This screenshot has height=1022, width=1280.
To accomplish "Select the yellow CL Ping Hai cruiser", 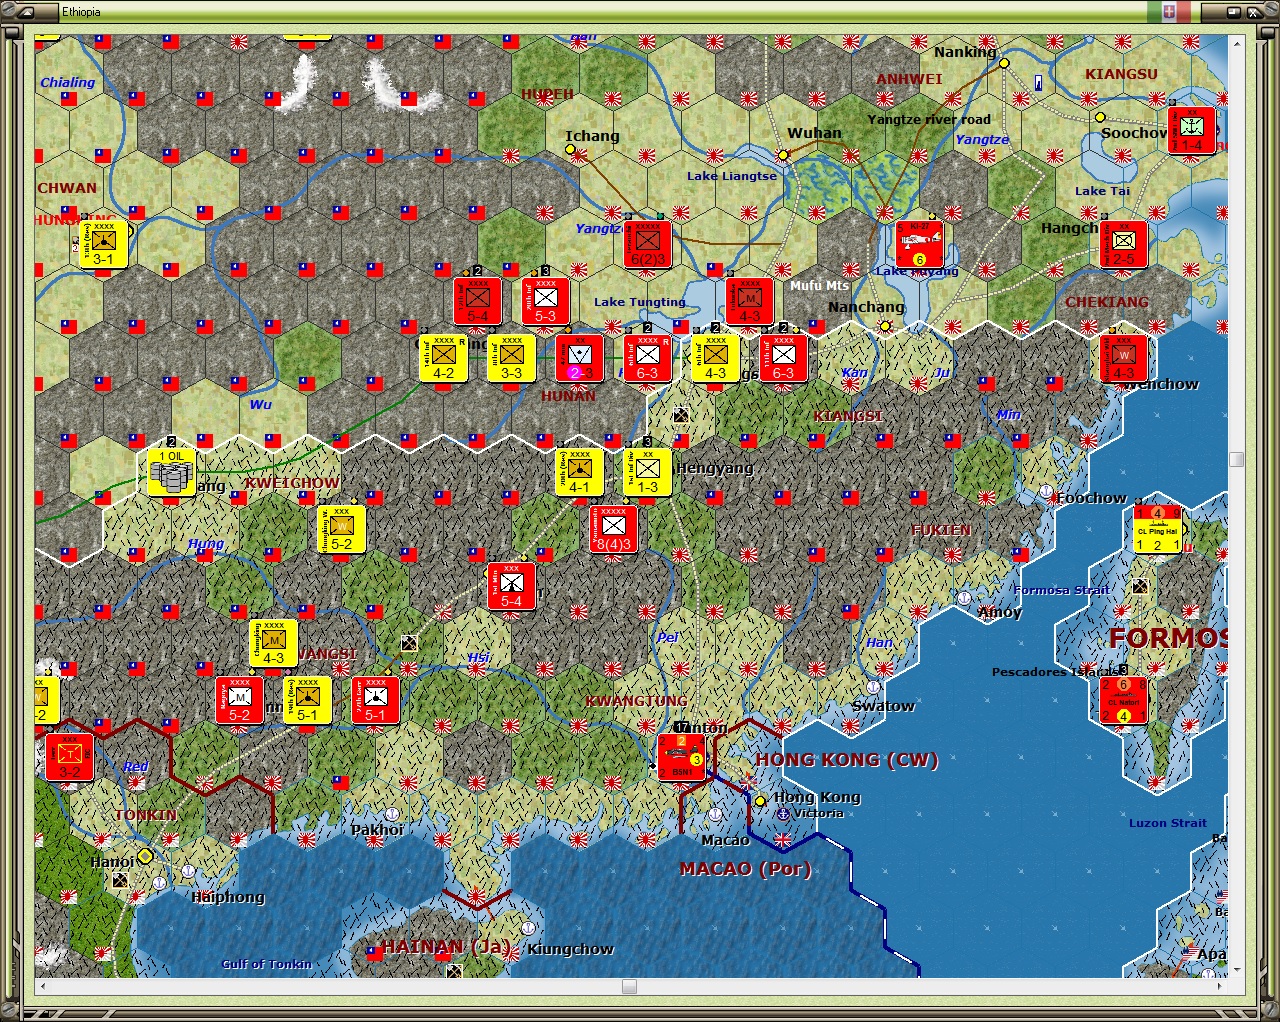I will [1157, 529].
